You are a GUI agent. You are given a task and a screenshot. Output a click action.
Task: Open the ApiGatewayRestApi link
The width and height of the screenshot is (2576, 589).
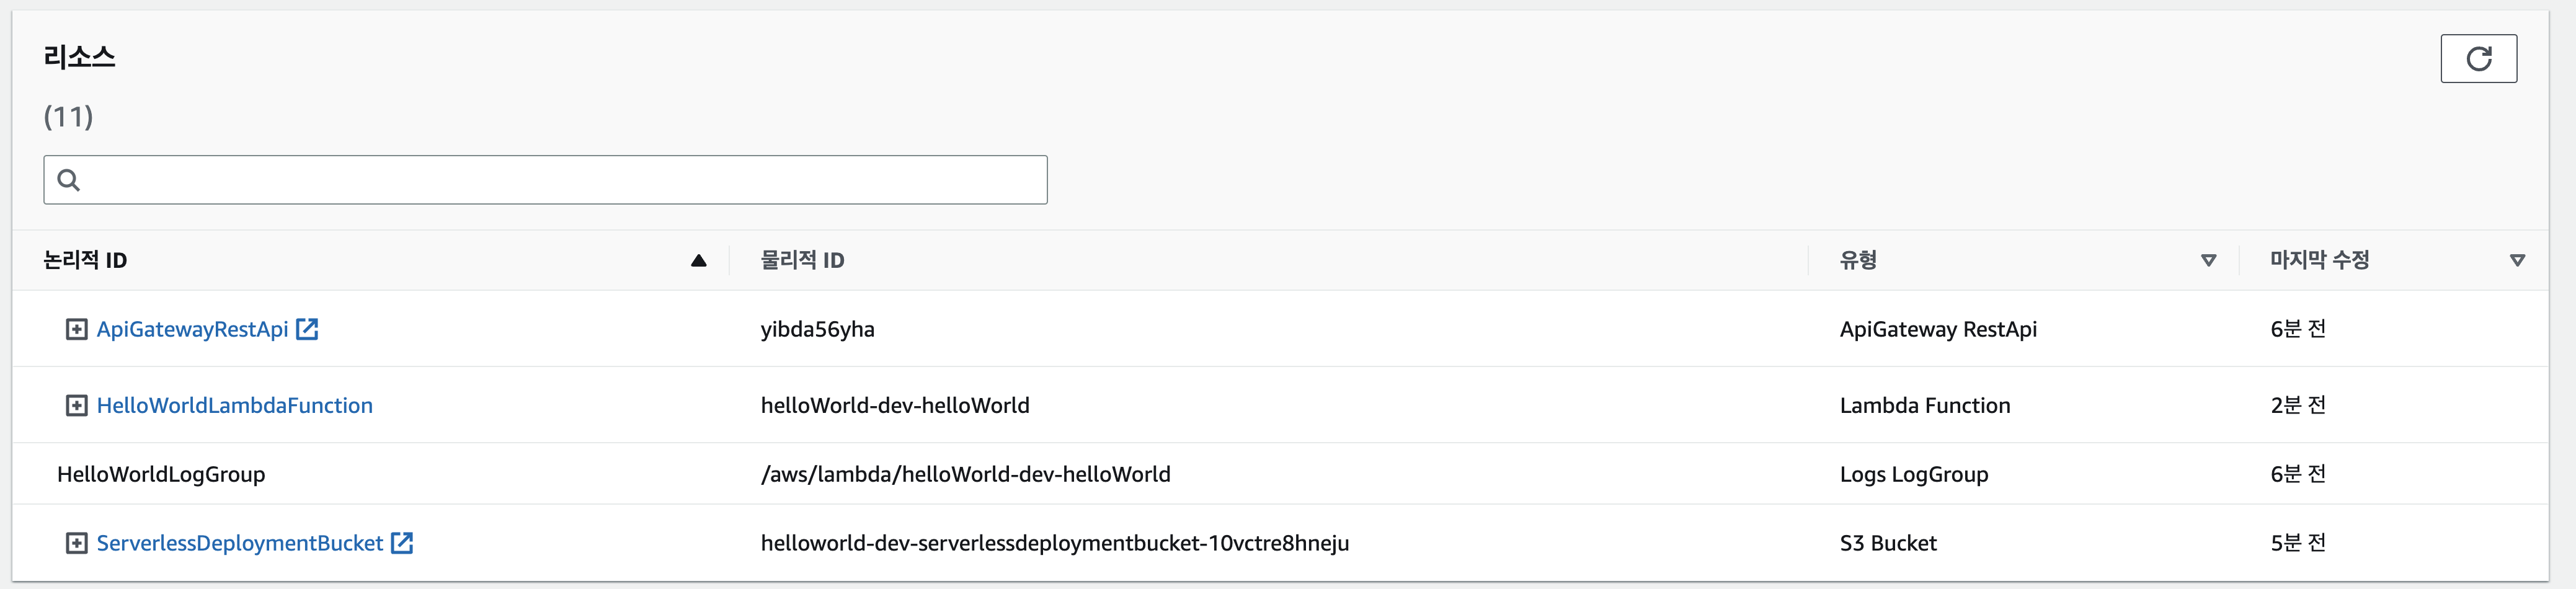(192, 329)
